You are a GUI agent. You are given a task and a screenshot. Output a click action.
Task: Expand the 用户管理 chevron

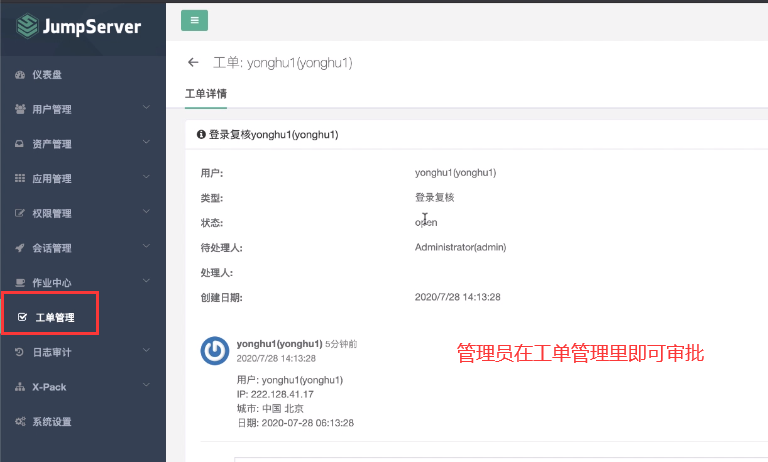pyautogui.click(x=146, y=107)
